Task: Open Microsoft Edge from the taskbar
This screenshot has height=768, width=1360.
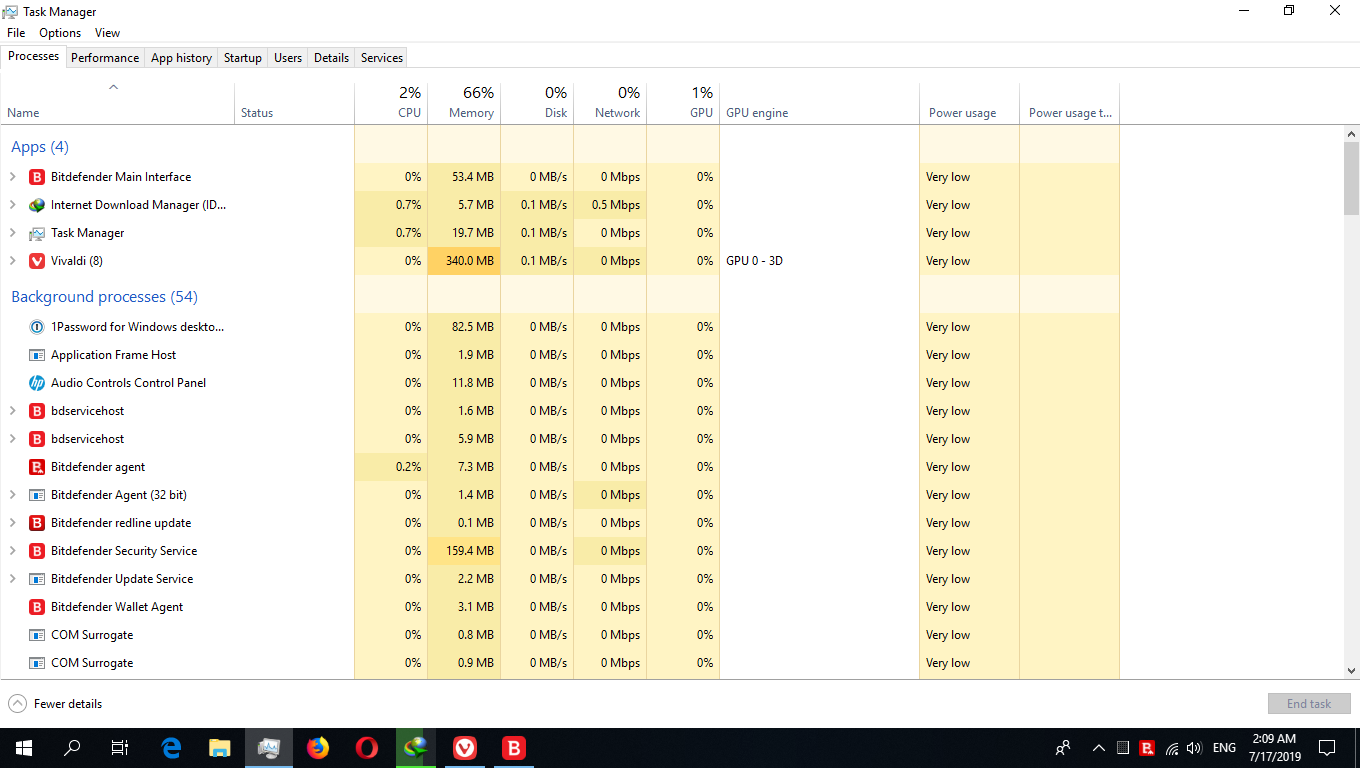Action: [x=171, y=747]
